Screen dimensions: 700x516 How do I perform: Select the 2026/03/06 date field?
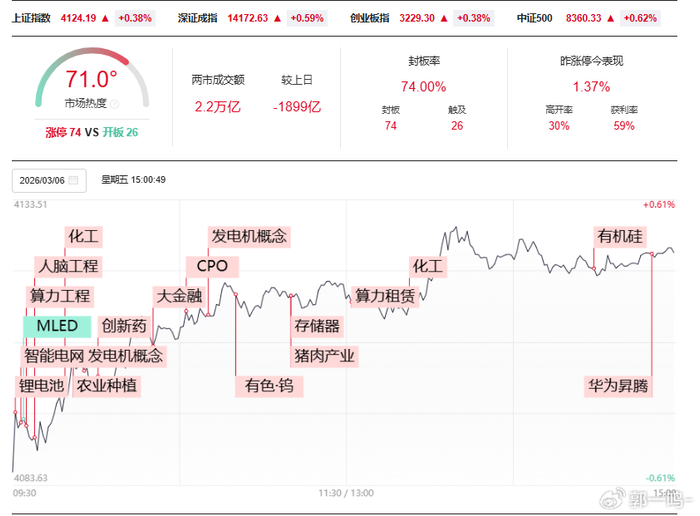point(49,180)
